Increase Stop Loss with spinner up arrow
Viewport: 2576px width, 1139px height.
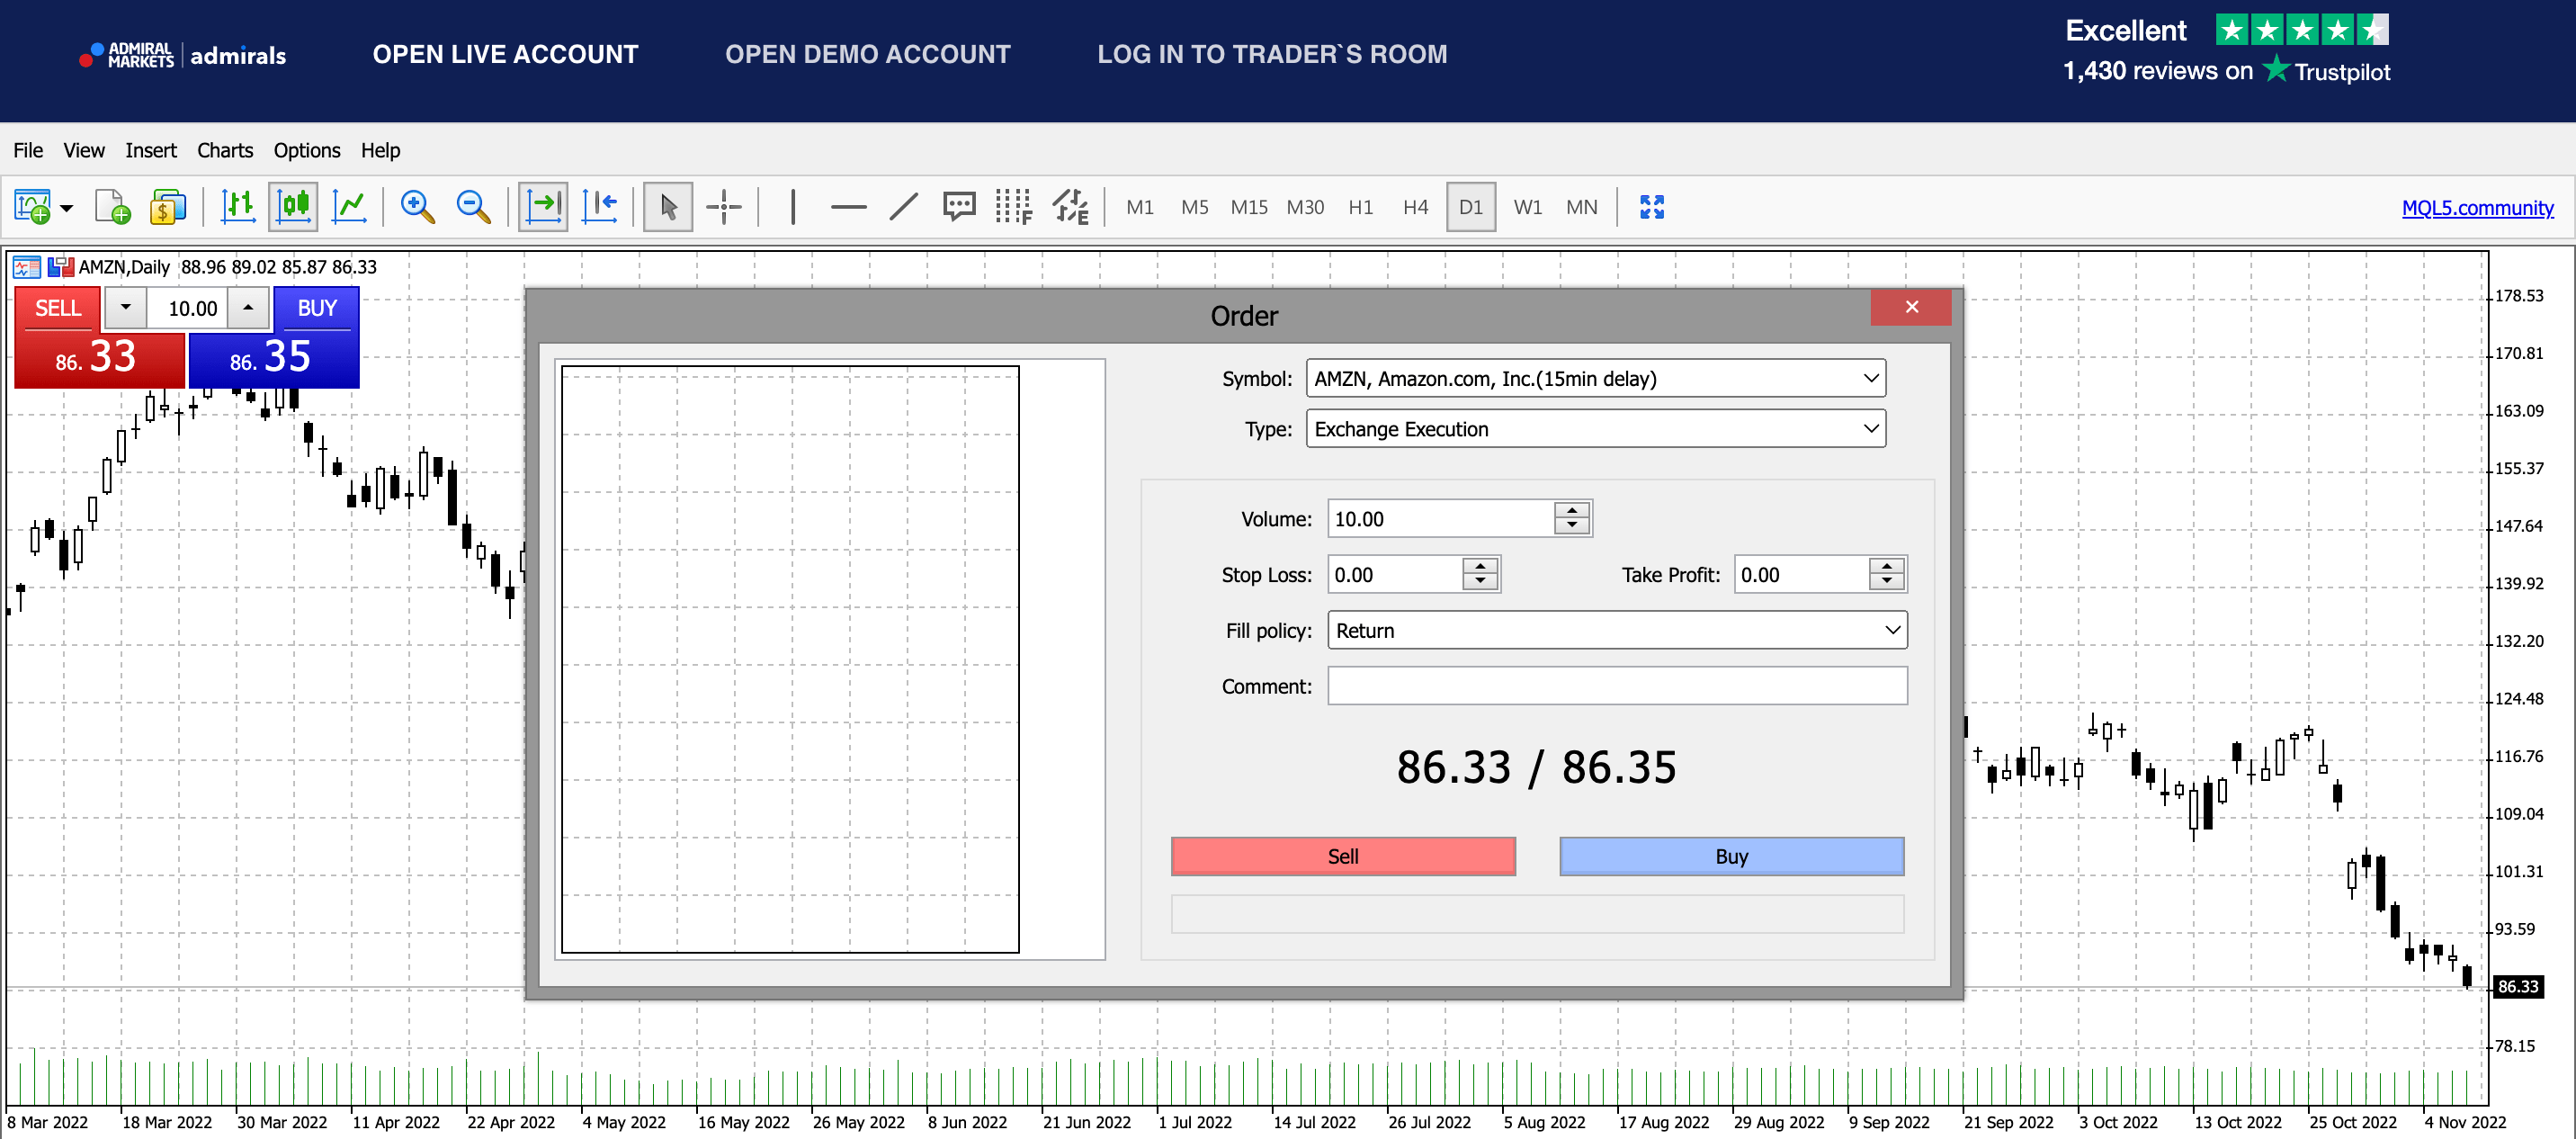(1480, 566)
